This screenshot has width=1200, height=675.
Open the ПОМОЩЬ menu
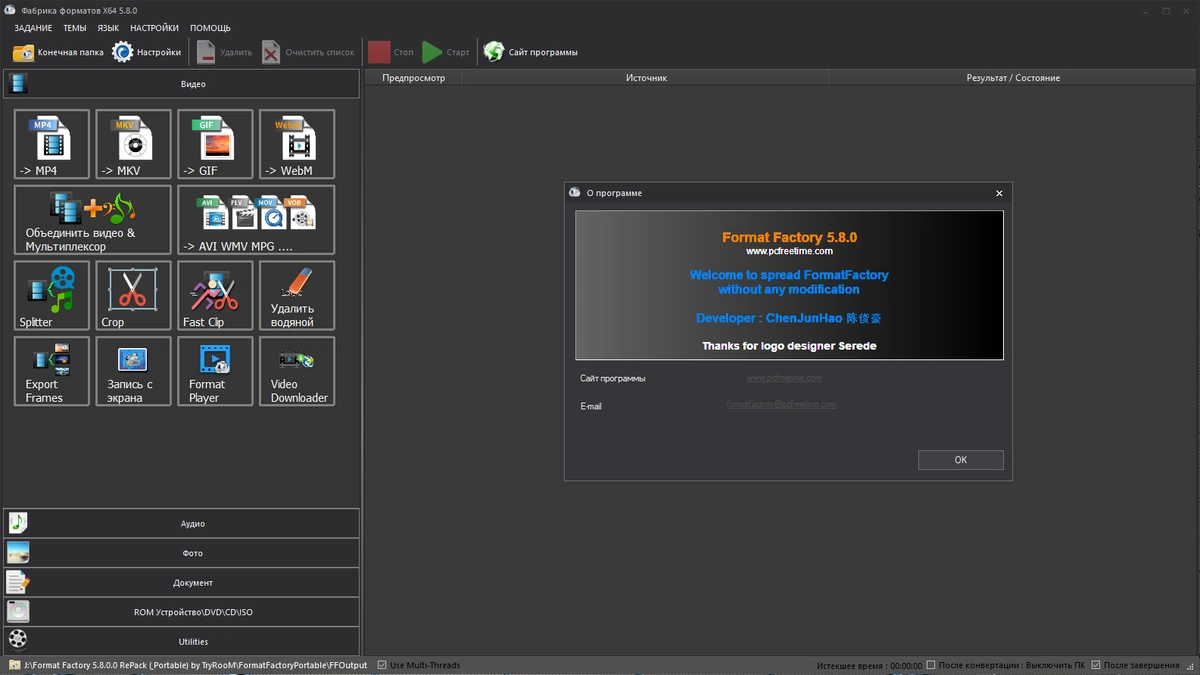pos(210,28)
